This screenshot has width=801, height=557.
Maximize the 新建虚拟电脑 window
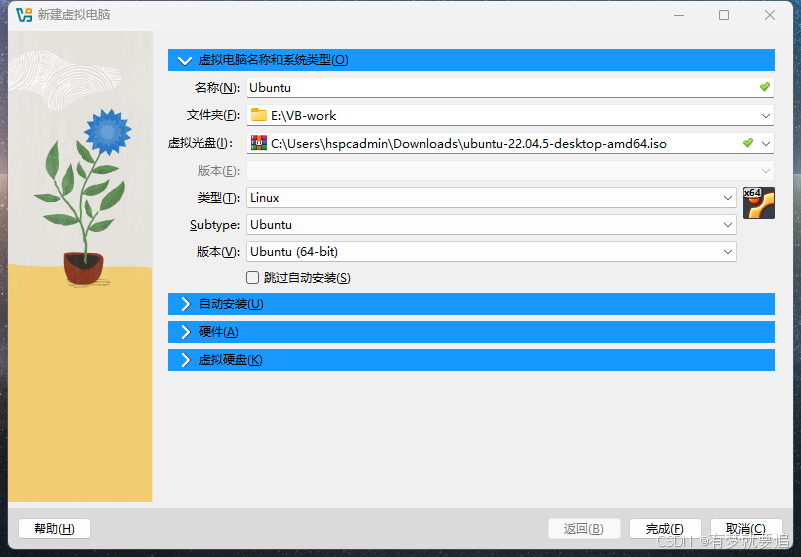point(724,15)
